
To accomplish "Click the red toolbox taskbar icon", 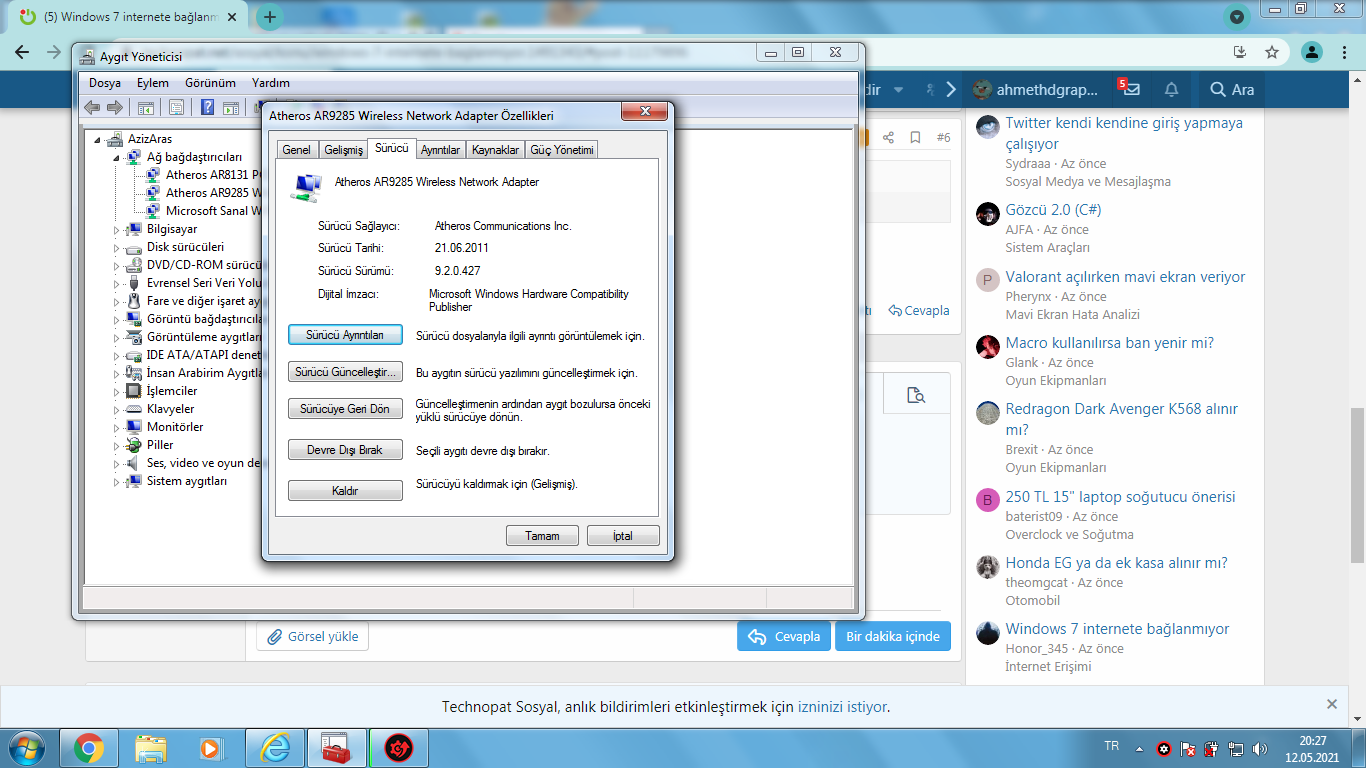I will coord(337,747).
